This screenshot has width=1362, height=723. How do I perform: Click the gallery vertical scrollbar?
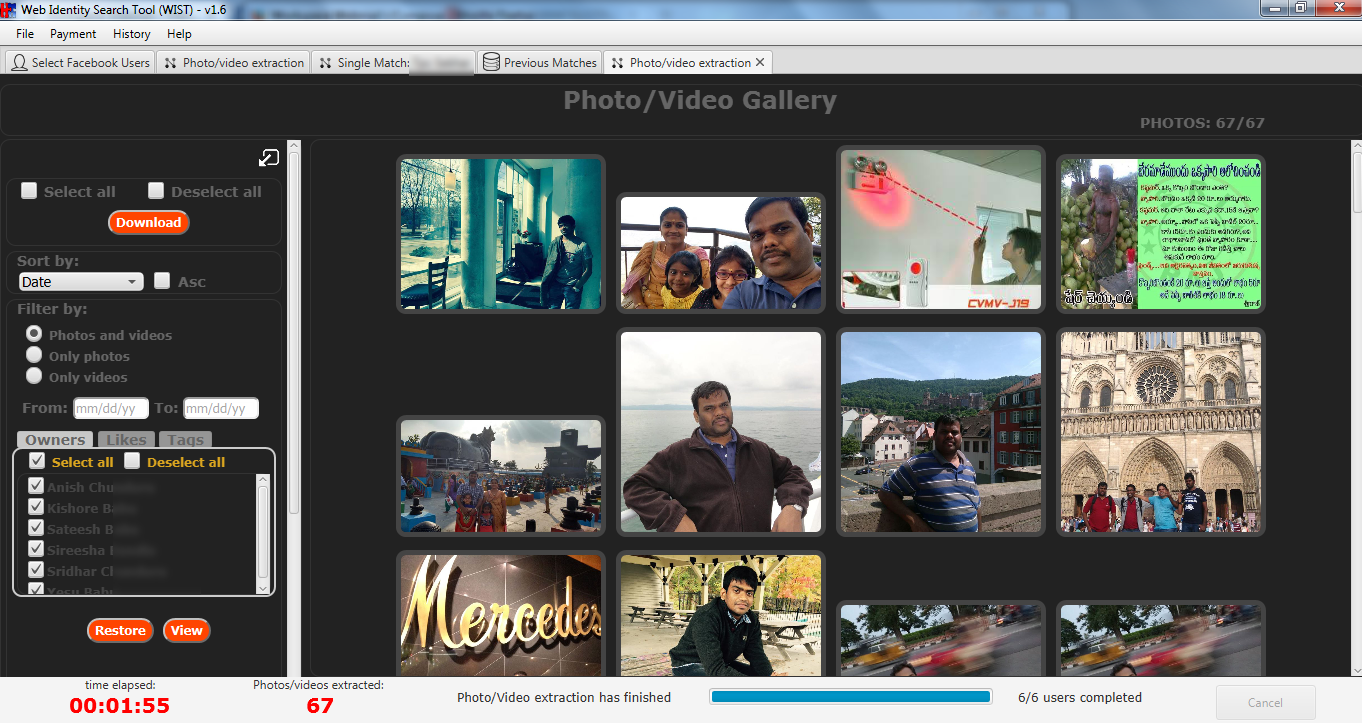pyautogui.click(x=1356, y=408)
